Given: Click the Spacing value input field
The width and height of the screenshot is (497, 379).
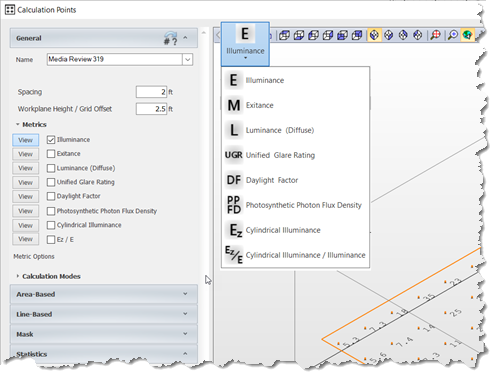Looking at the screenshot, I should click(151, 92).
